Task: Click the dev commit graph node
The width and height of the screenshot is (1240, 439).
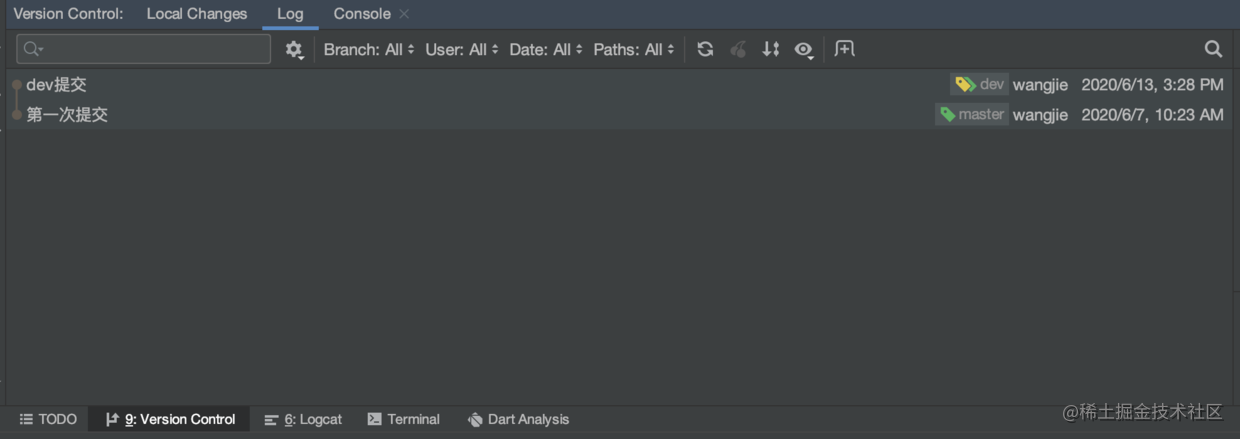Action: [x=17, y=85]
